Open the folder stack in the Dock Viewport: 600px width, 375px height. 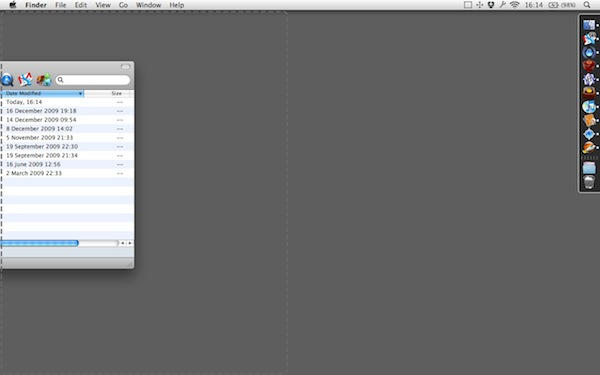pos(589,168)
